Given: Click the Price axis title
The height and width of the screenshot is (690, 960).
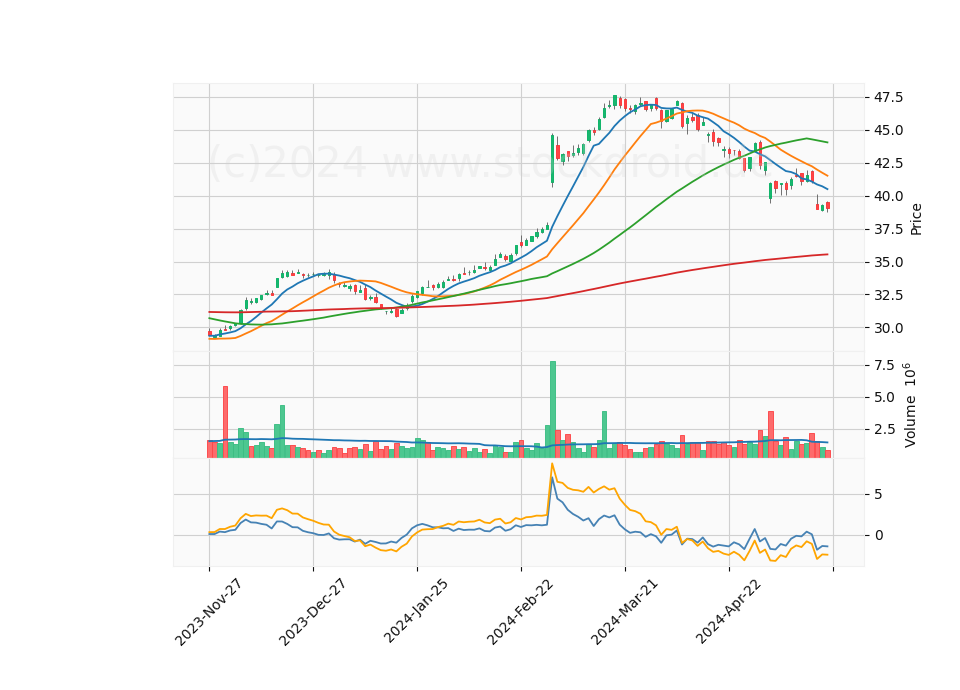Looking at the screenshot, I should click(916, 219).
